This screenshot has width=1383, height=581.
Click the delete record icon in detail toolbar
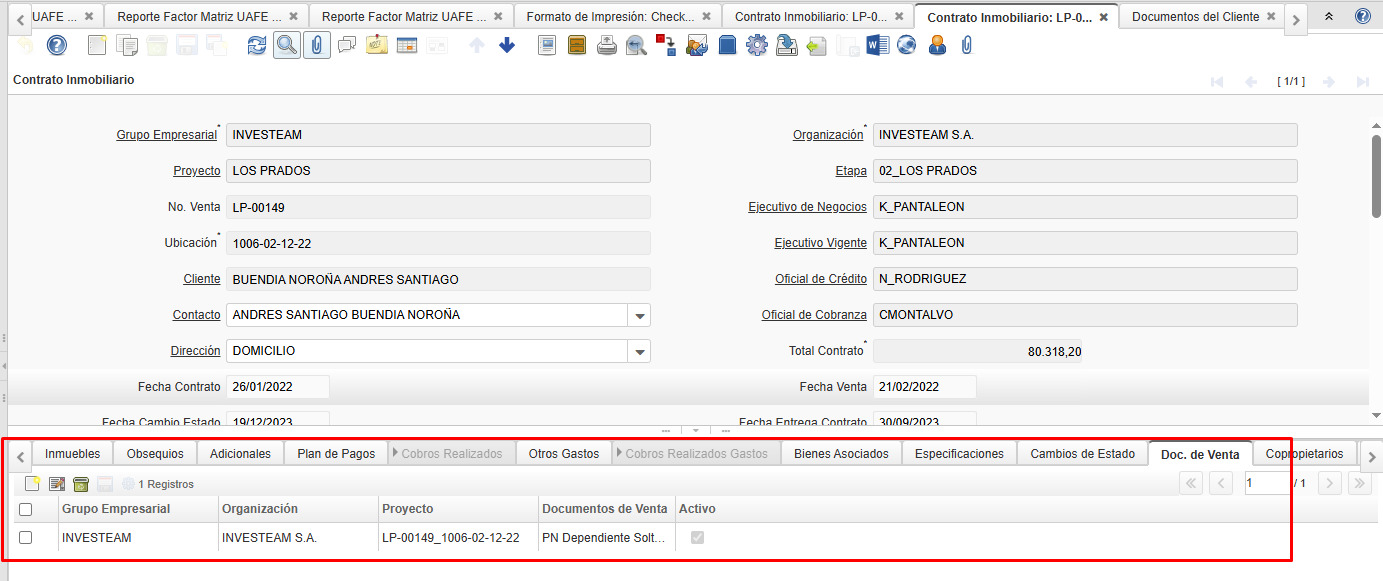(81, 484)
